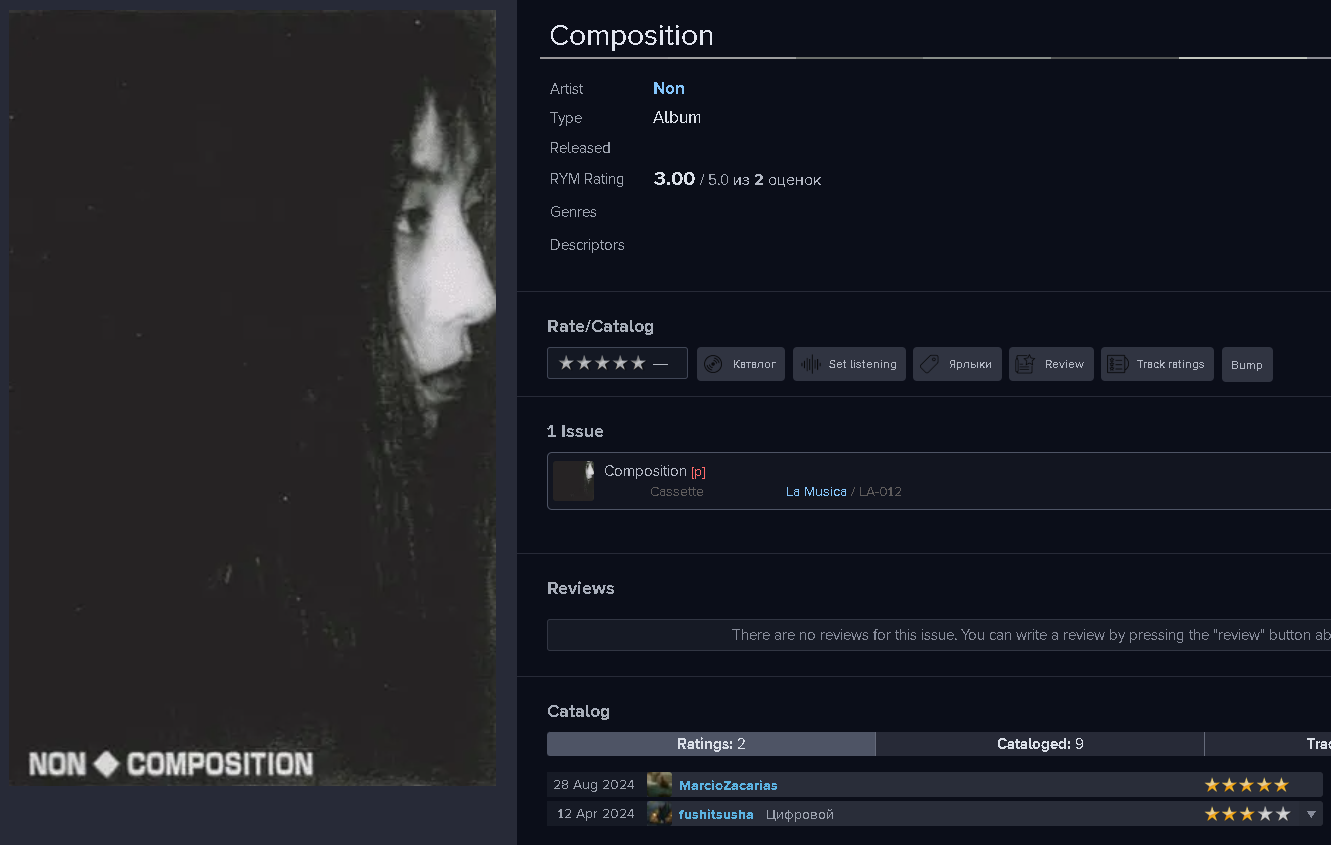Click the partially visible Tracks tab
The image size is (1331, 845).
click(1268, 744)
